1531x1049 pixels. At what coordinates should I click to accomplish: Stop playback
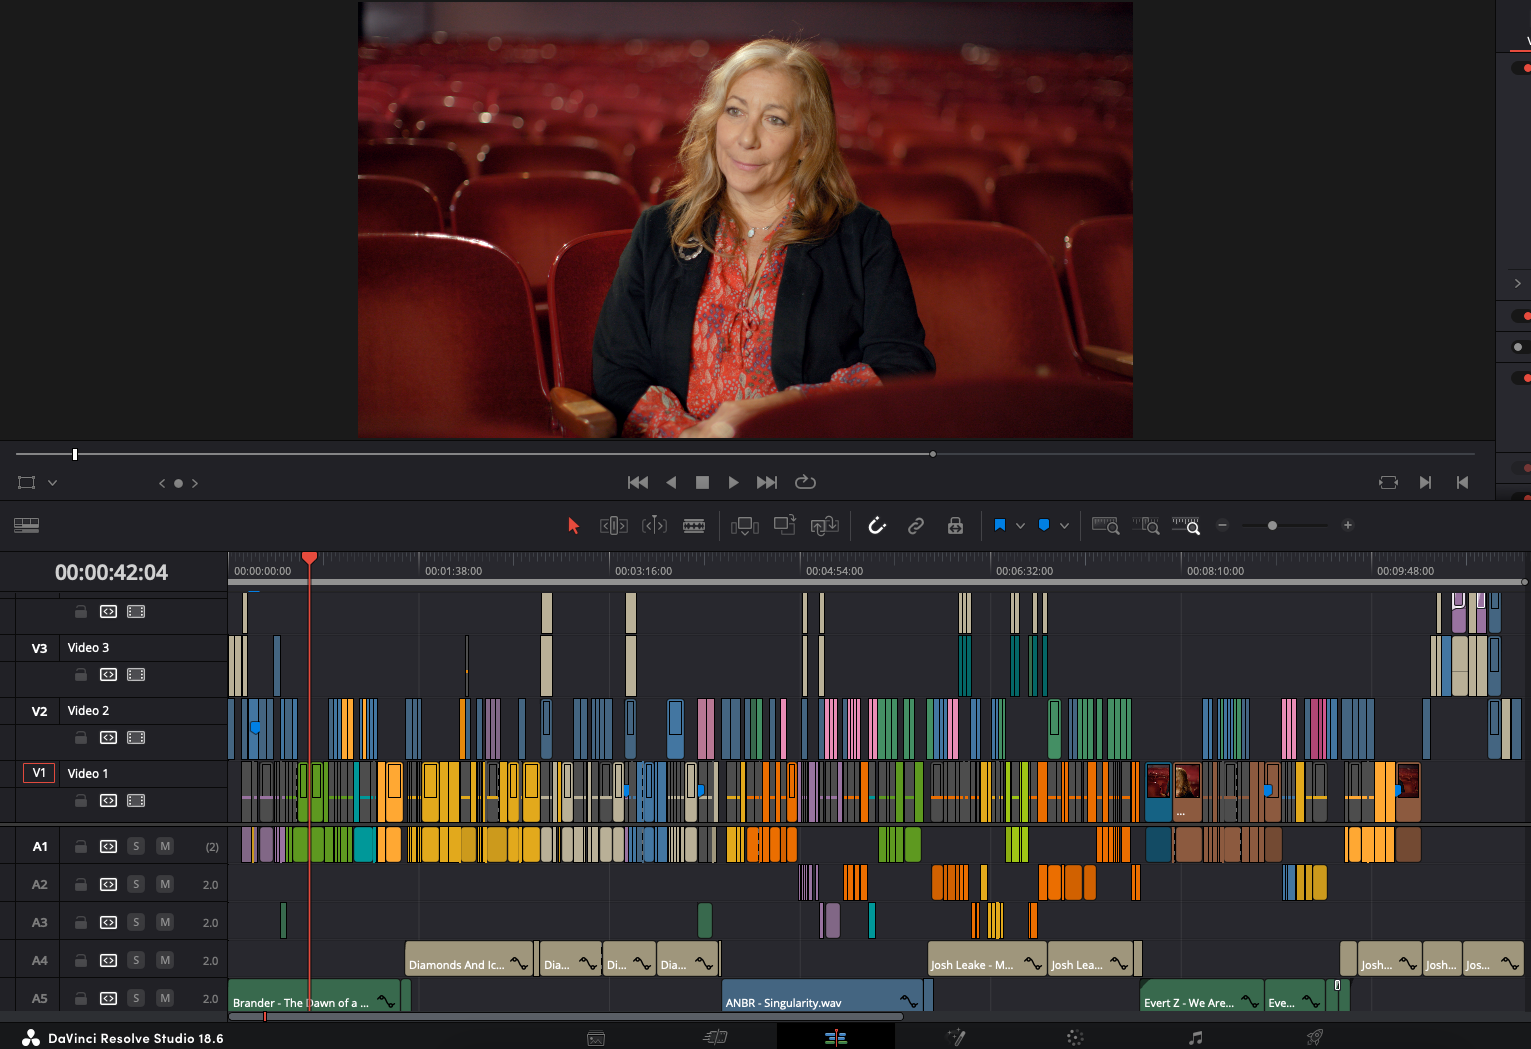703,482
